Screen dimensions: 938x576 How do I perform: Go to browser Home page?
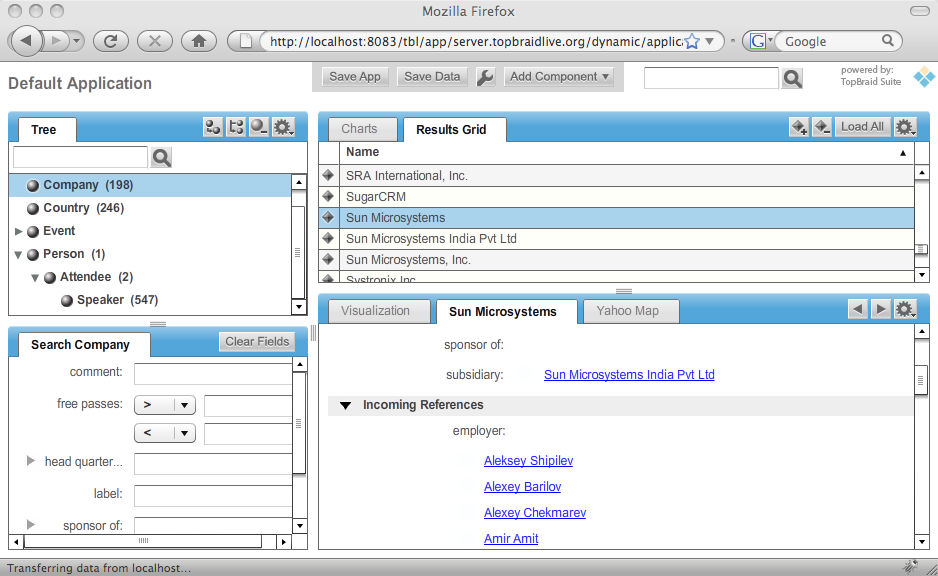tap(199, 41)
